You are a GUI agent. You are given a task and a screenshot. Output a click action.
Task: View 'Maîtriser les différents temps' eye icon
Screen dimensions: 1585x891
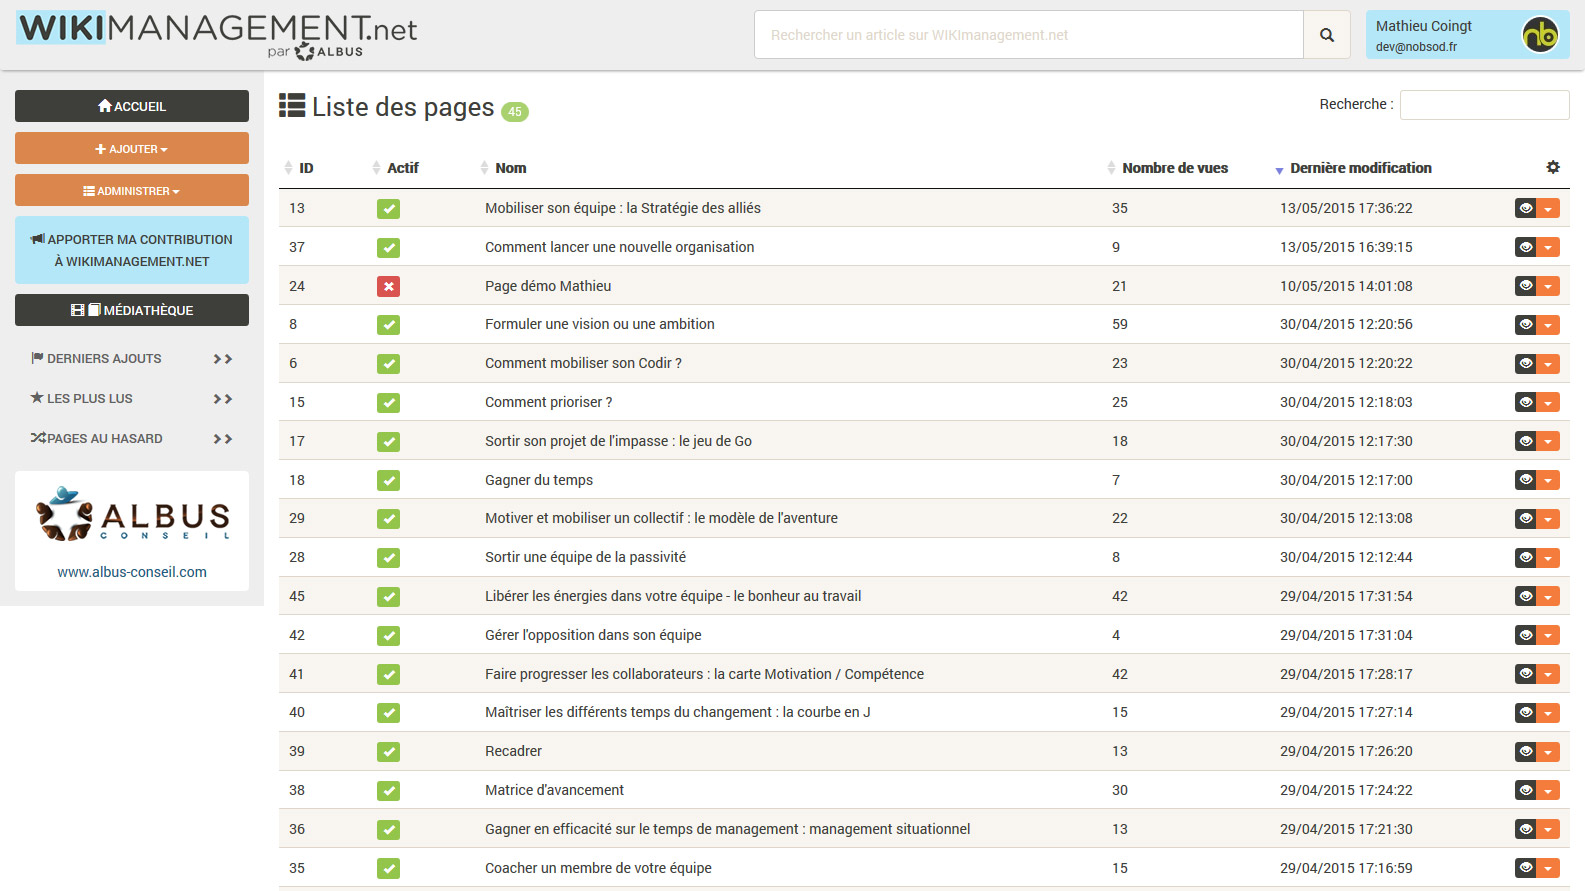pos(1525,712)
